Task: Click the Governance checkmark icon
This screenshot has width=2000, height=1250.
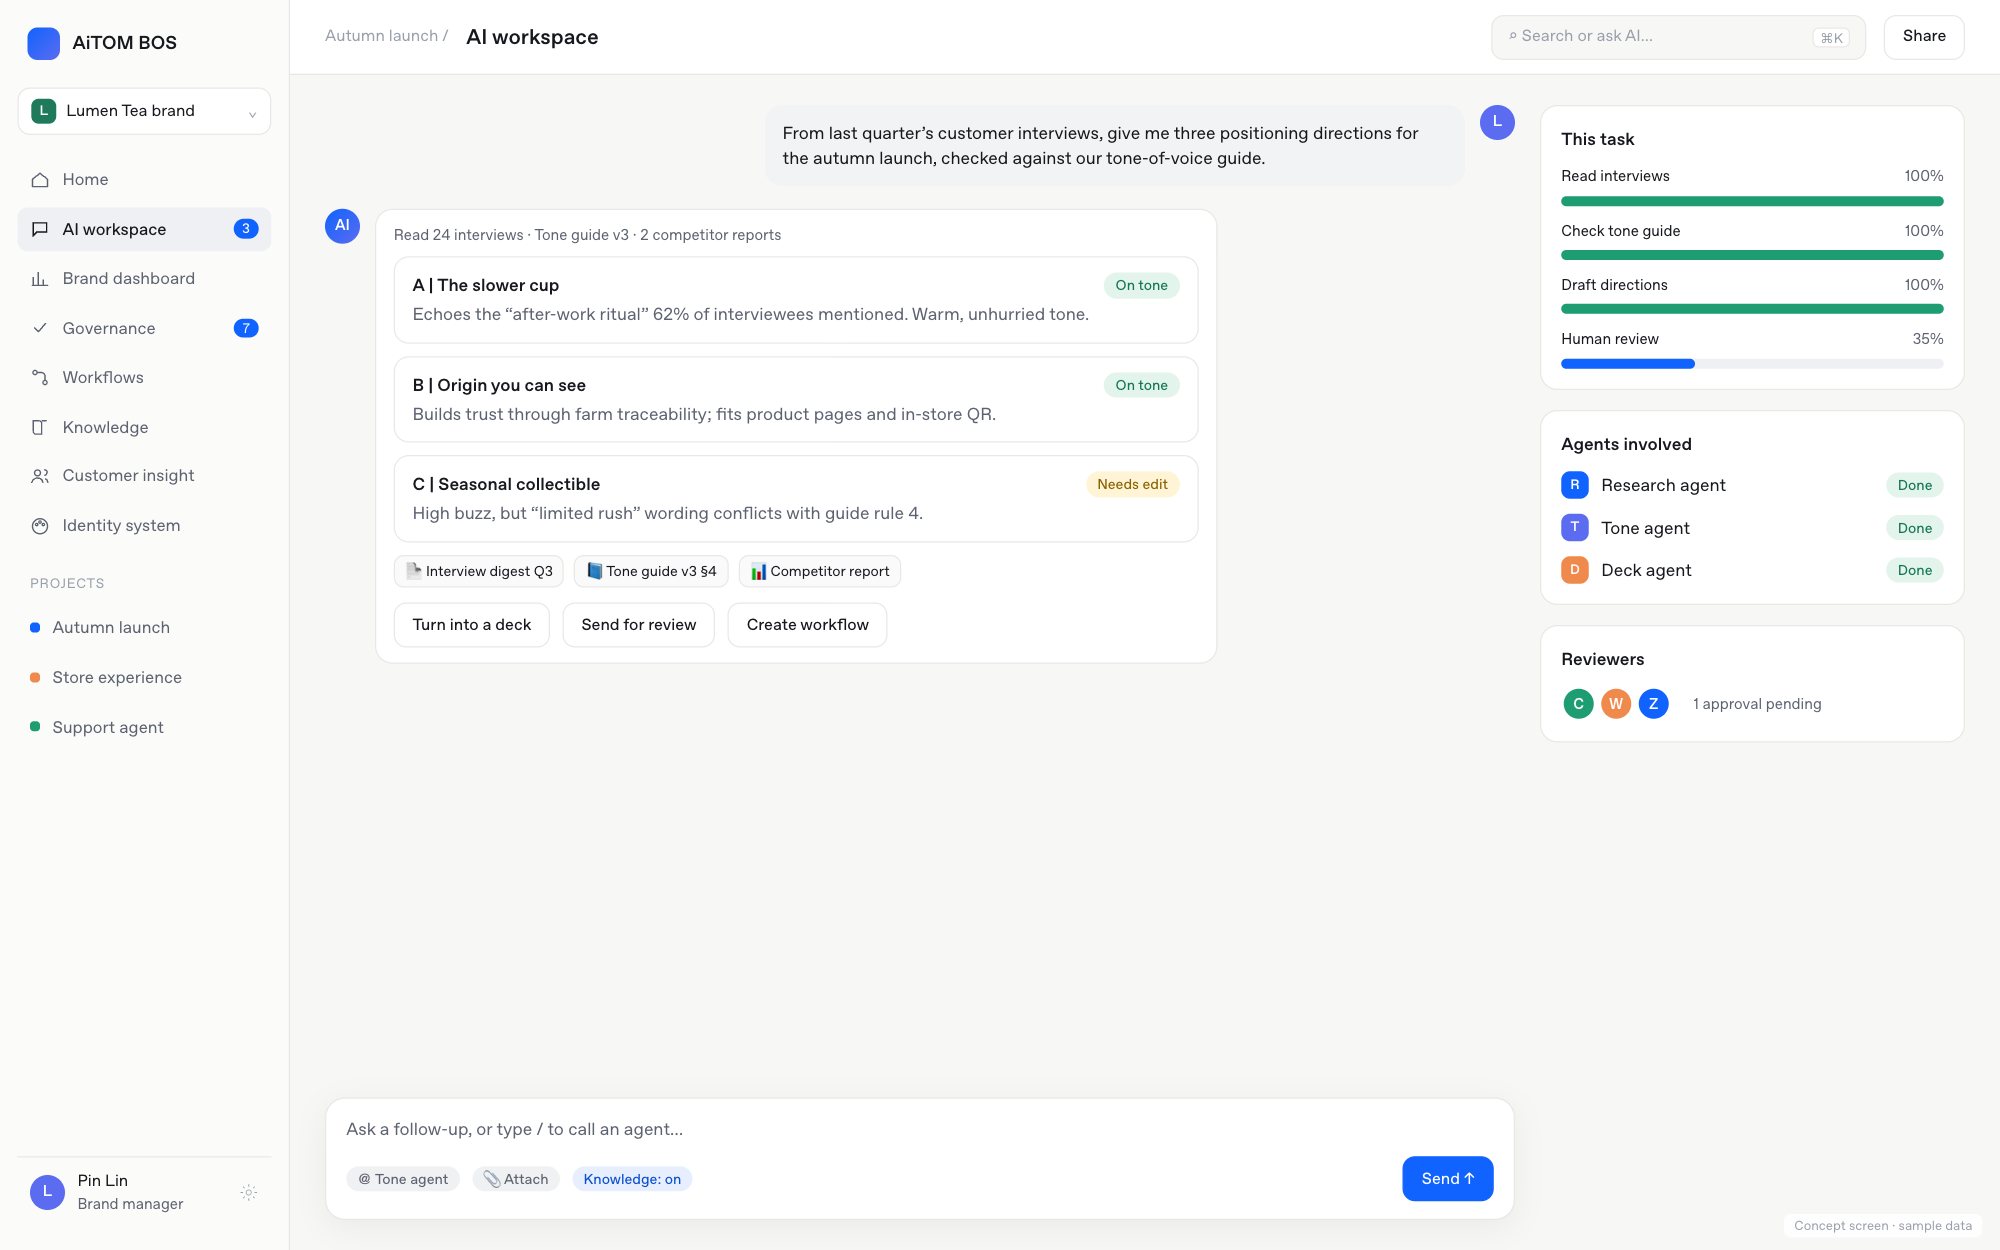Action: coord(40,328)
